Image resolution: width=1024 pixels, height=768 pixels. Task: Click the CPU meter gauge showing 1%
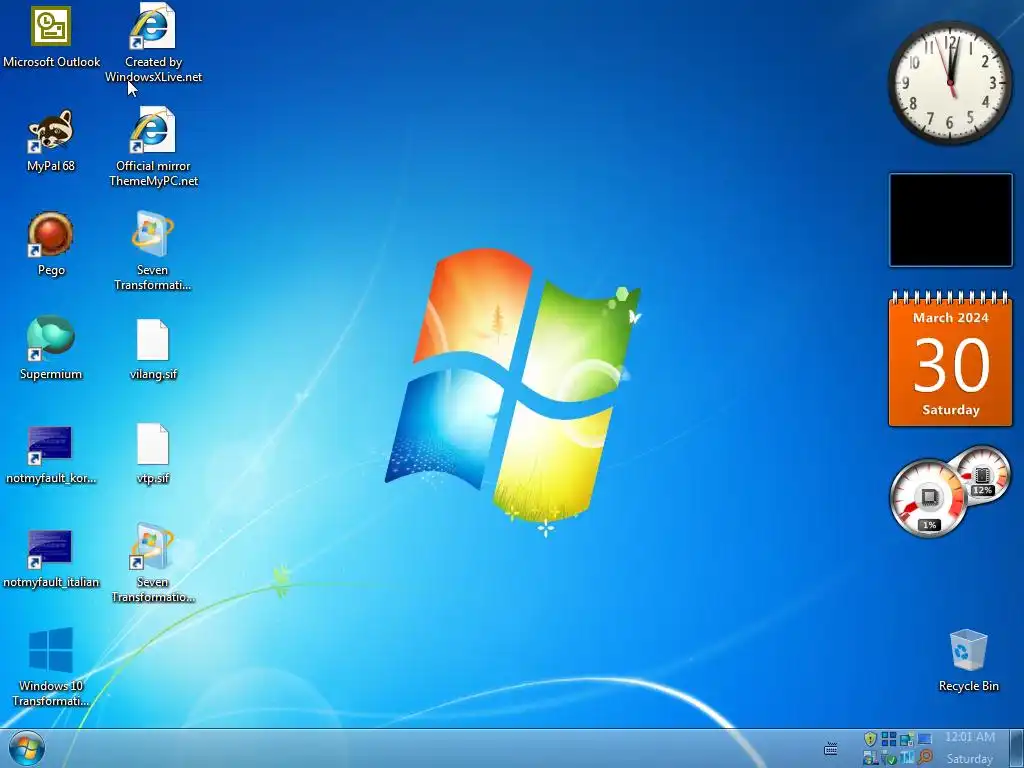(929, 499)
